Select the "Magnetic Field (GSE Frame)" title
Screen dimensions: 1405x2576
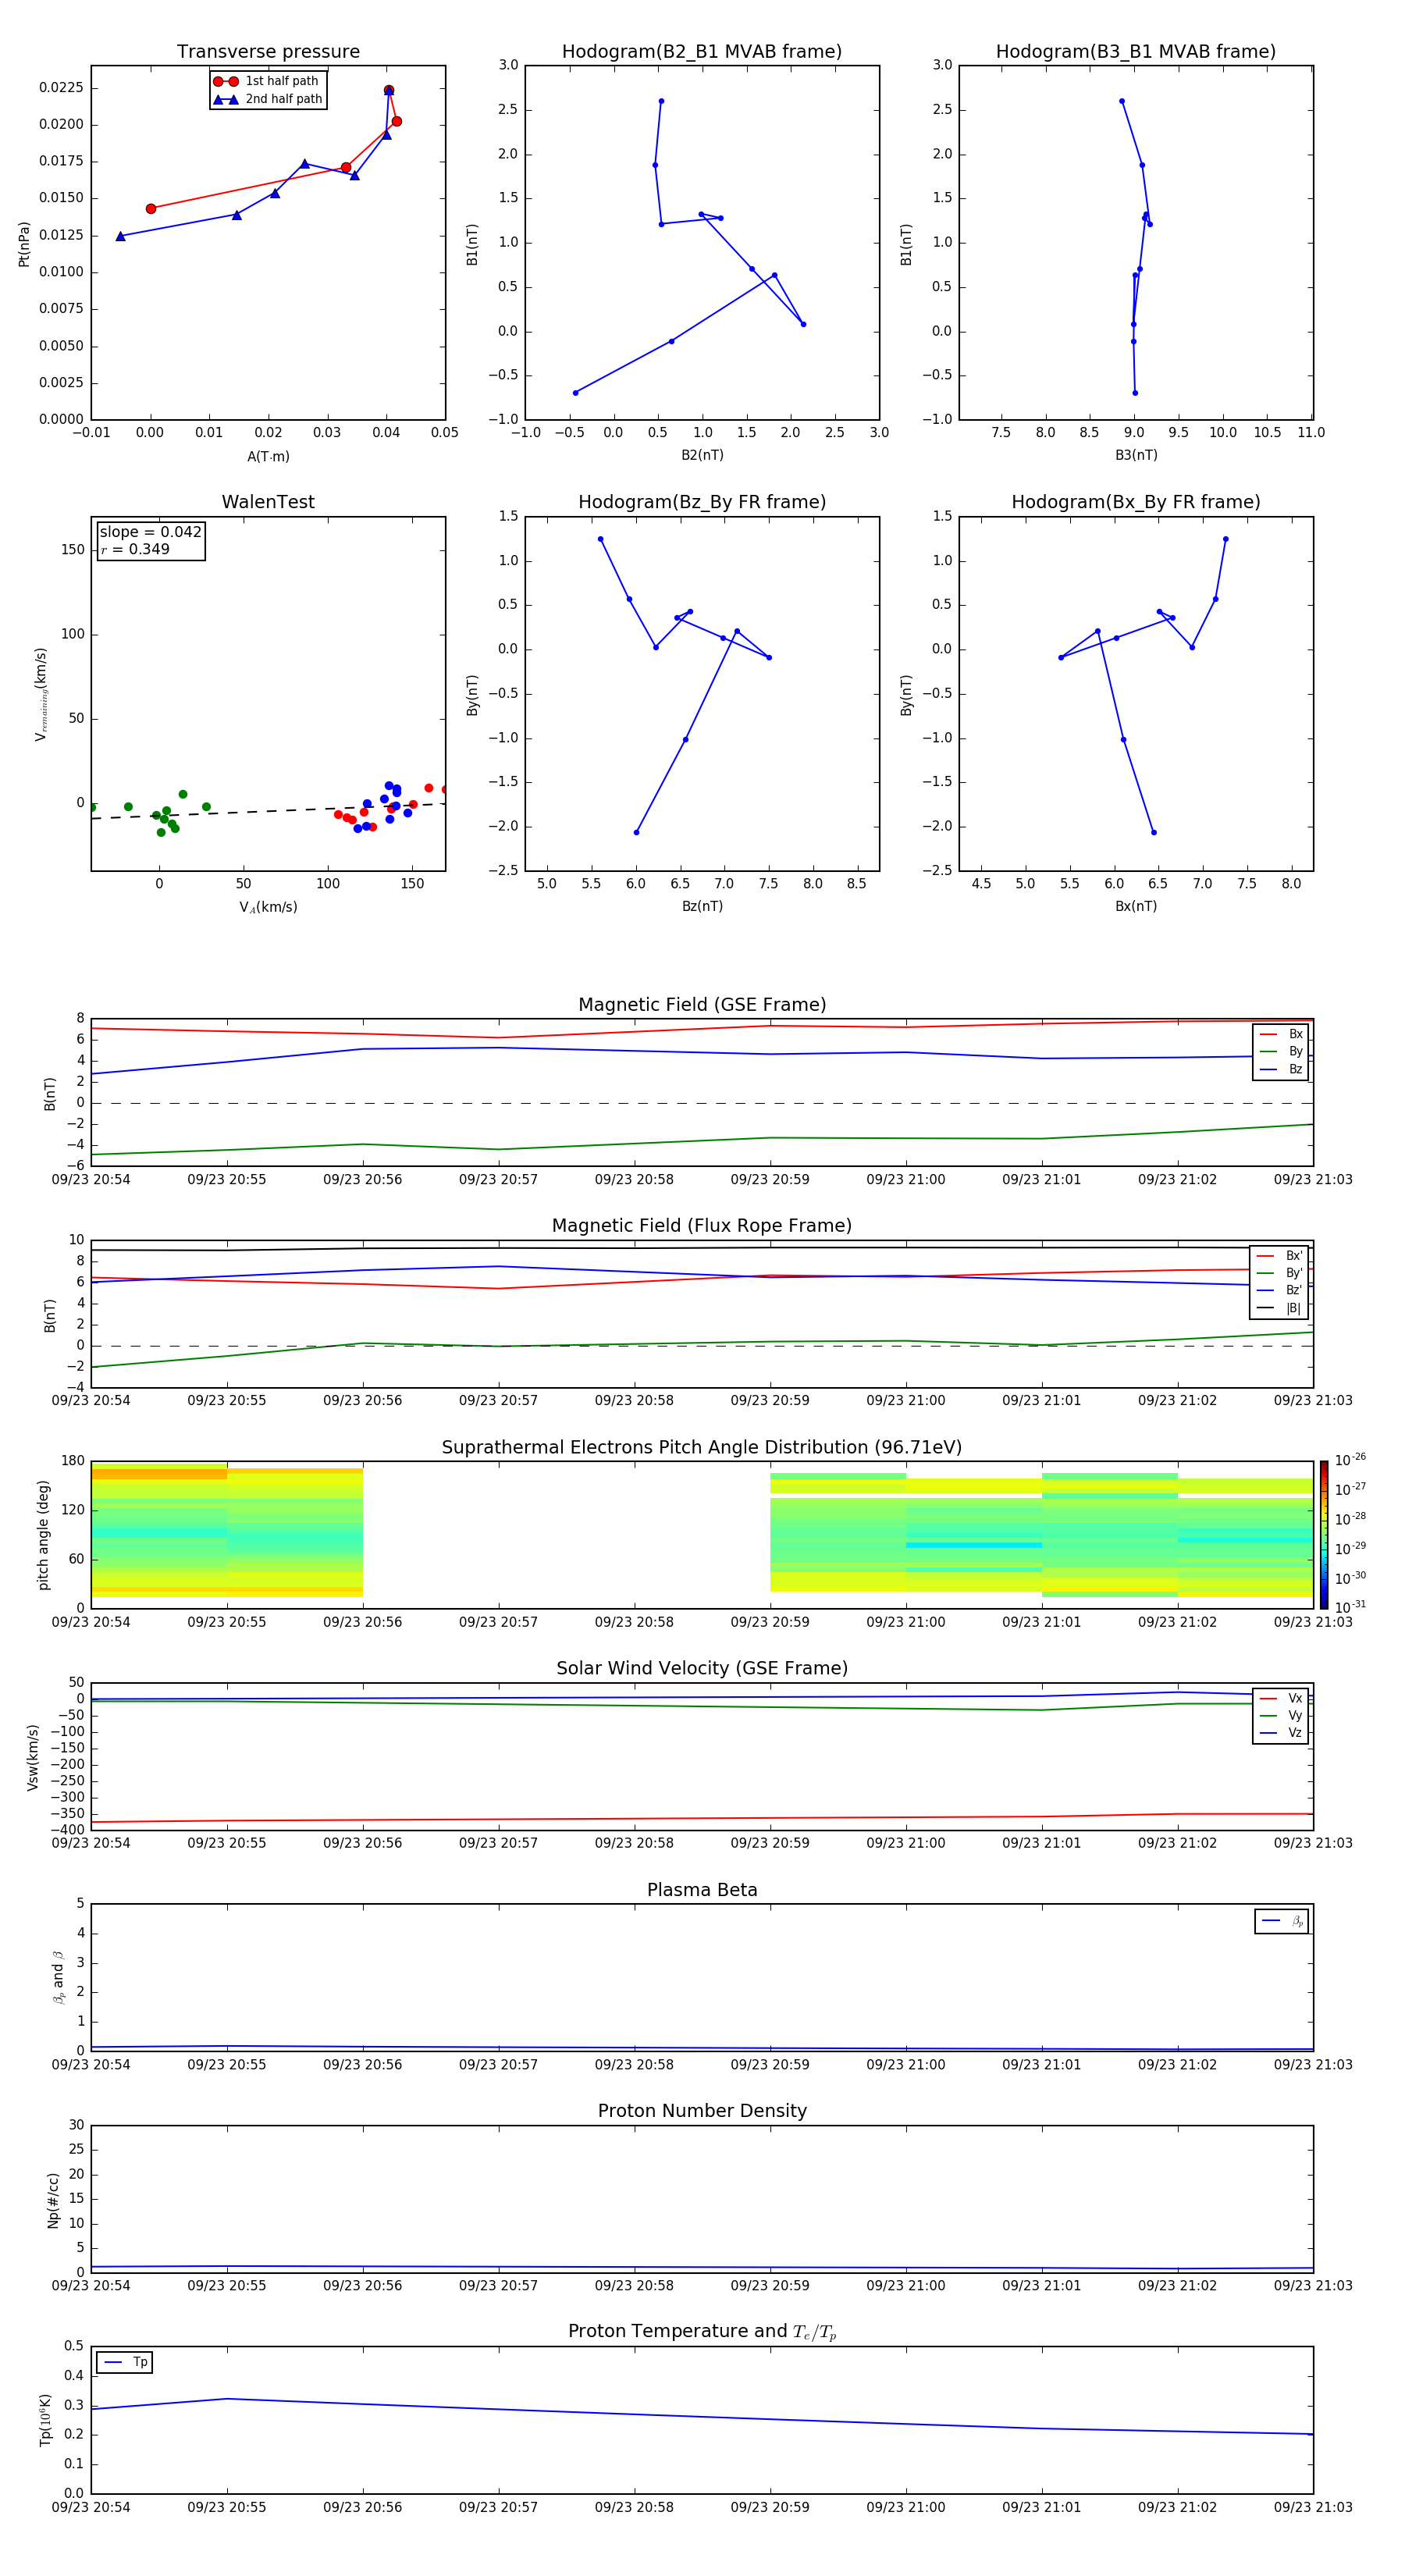click(702, 1005)
